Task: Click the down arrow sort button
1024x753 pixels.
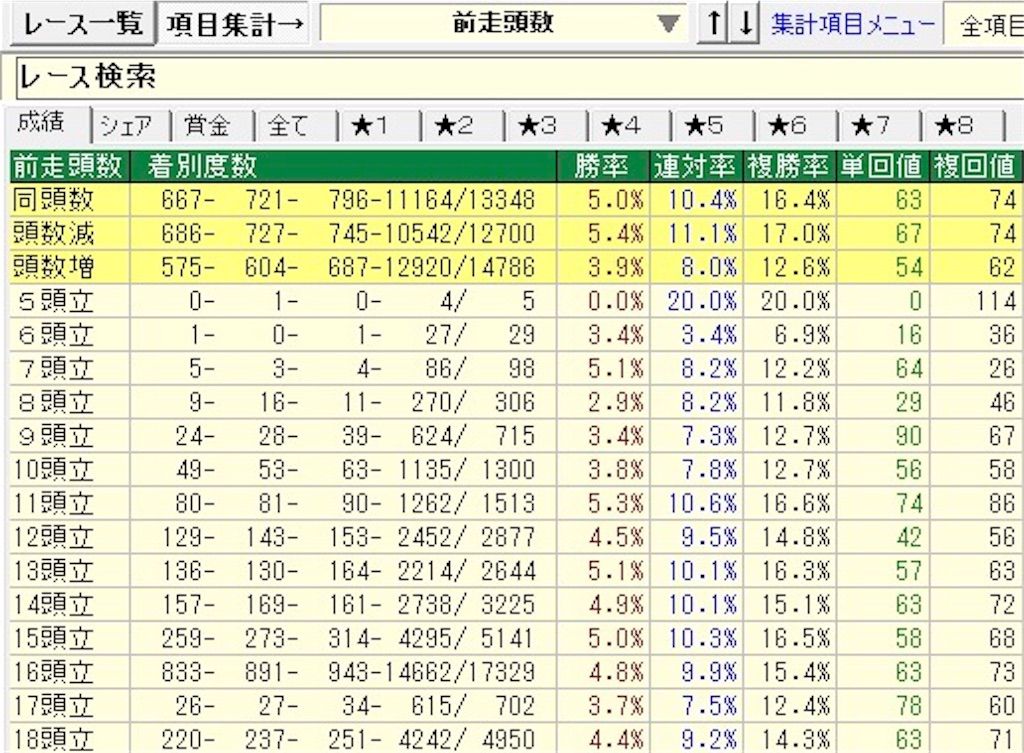Action: click(744, 24)
